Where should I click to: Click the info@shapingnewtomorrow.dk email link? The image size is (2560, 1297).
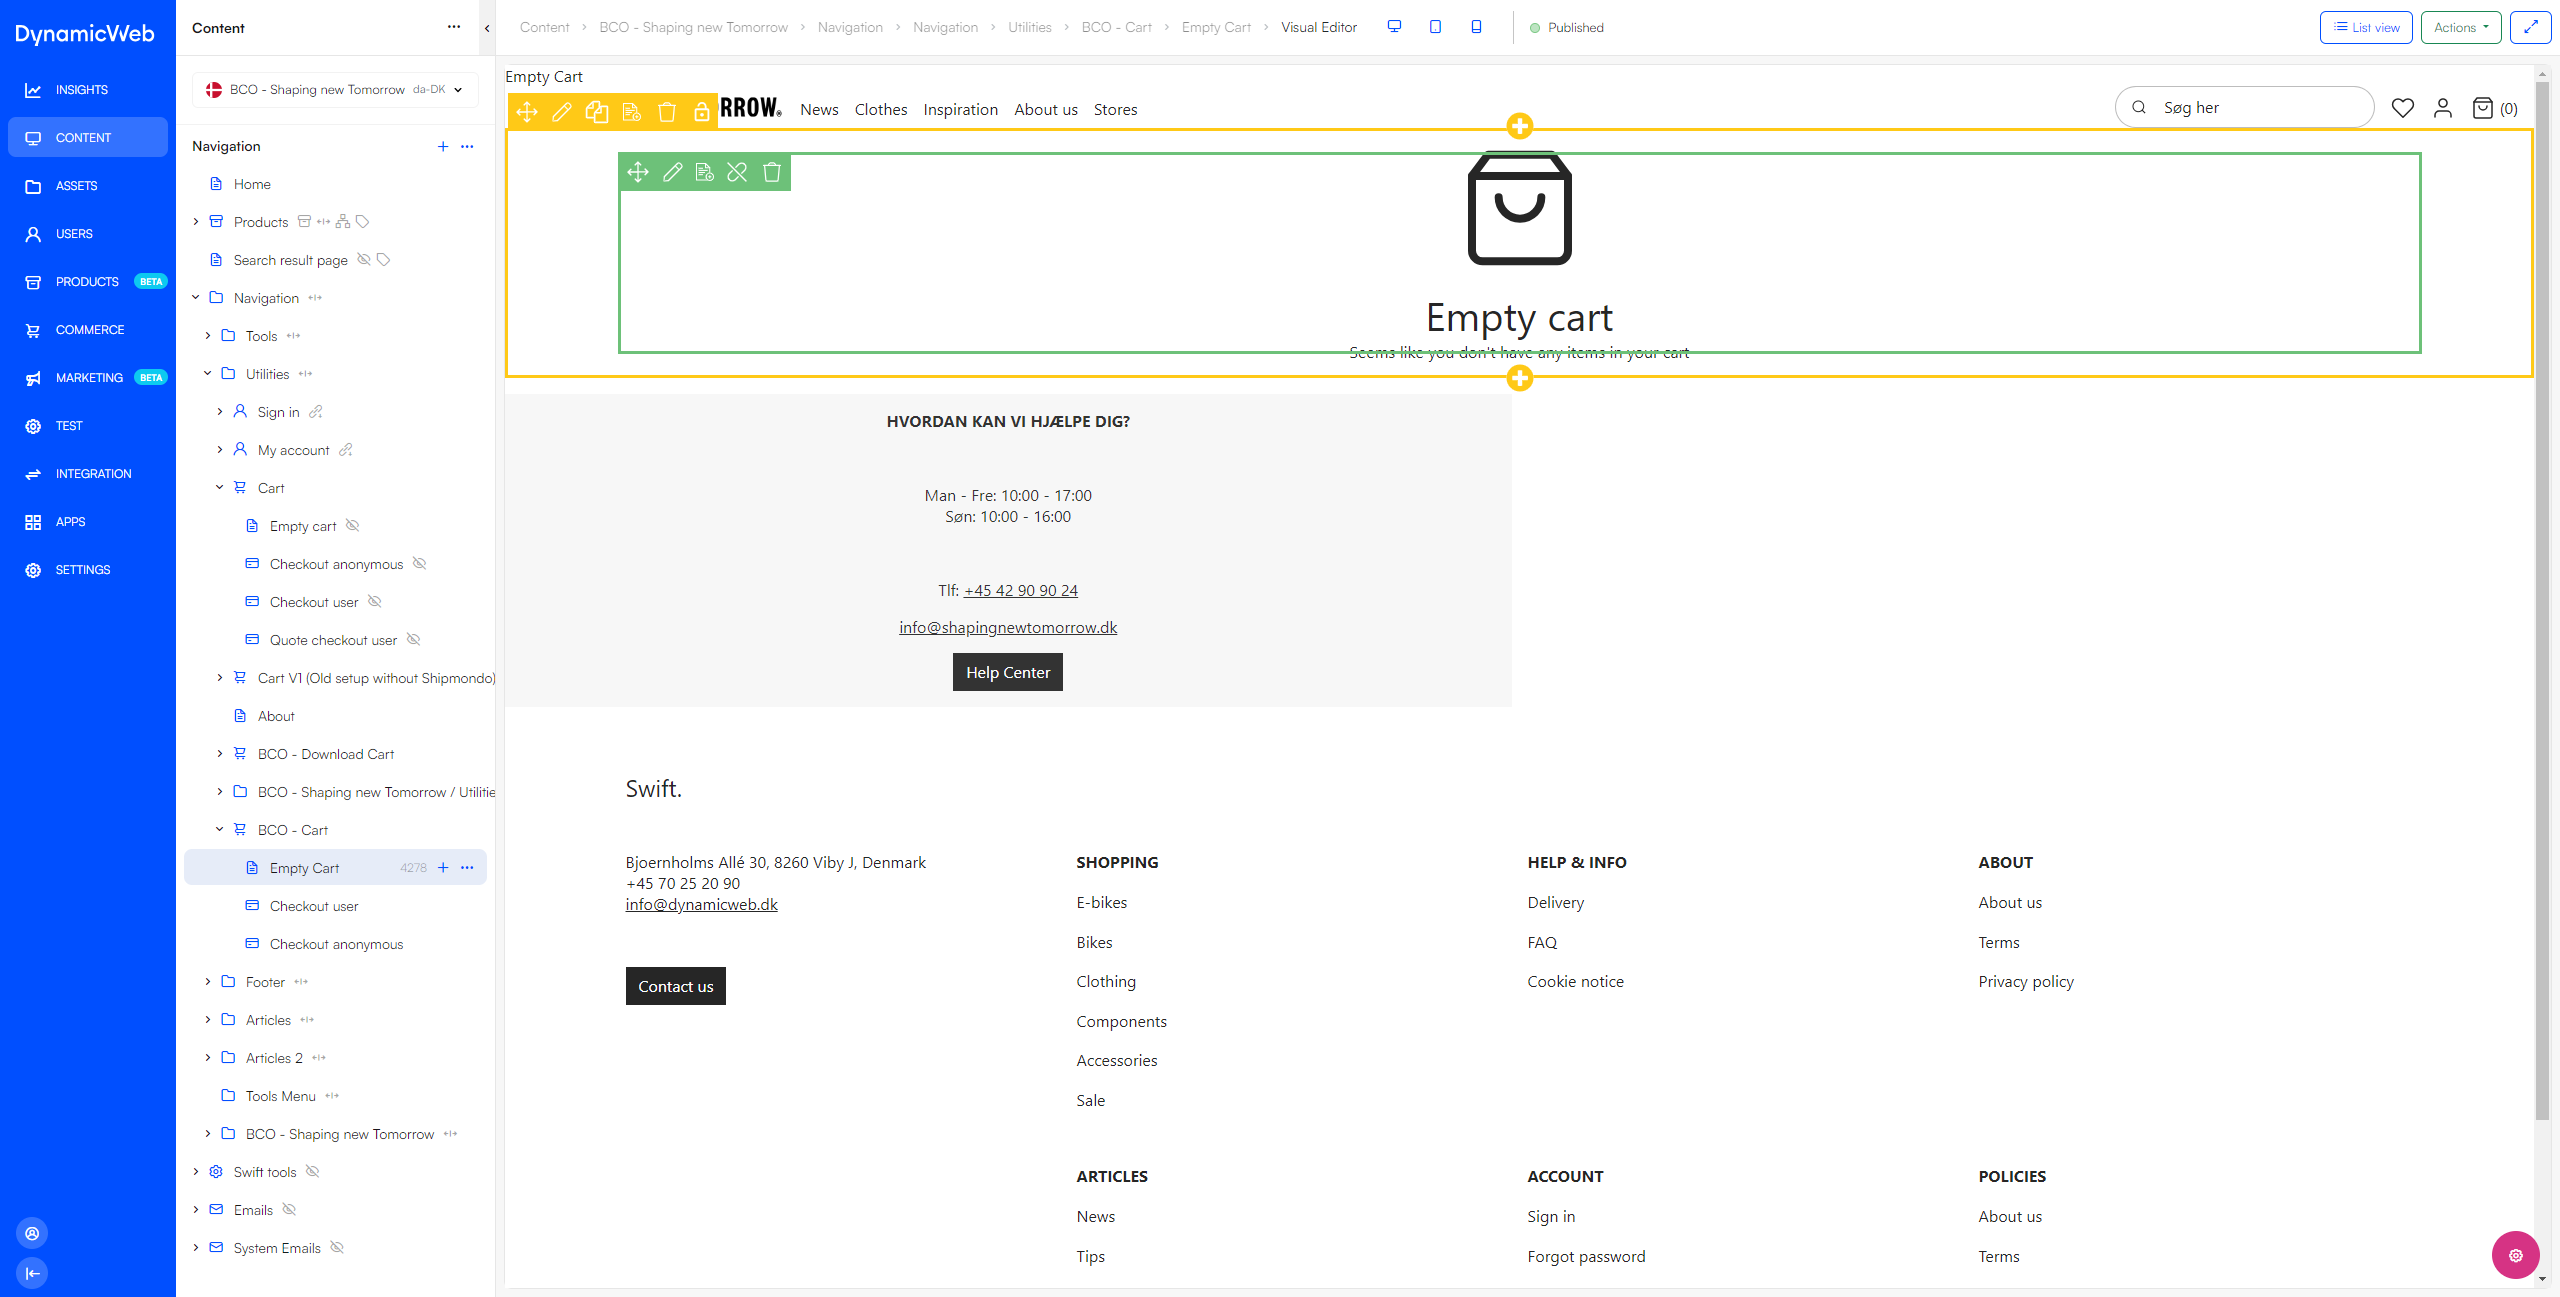pos(1007,627)
